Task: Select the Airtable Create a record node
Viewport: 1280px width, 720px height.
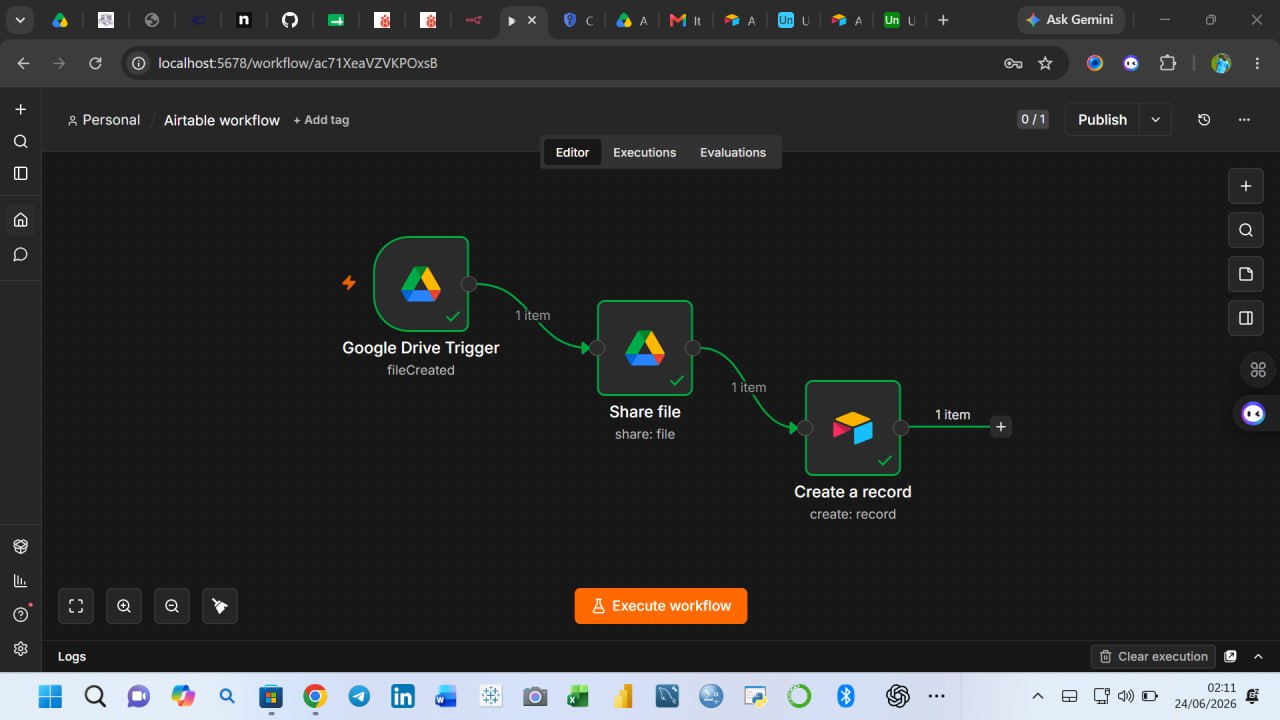Action: (853, 428)
